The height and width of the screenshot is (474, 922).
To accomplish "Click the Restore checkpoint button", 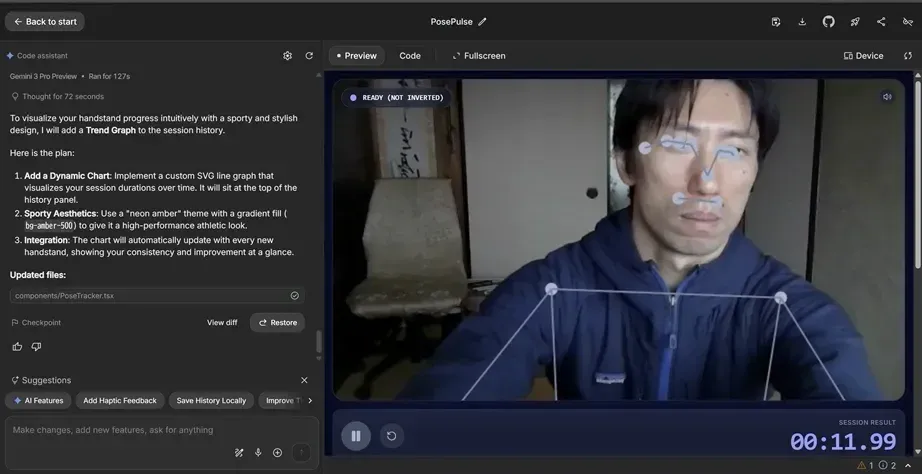I will tap(277, 323).
